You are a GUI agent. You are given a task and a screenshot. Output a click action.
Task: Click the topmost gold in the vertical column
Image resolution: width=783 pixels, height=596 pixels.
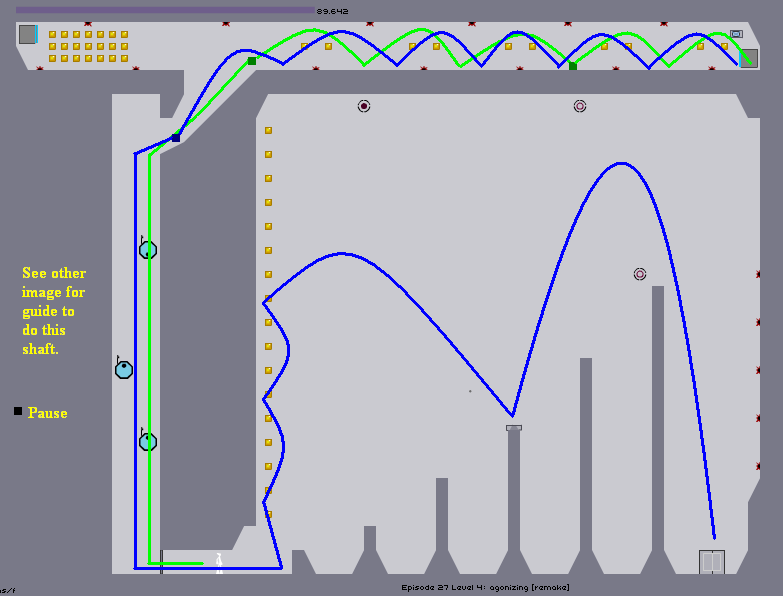pos(268,130)
